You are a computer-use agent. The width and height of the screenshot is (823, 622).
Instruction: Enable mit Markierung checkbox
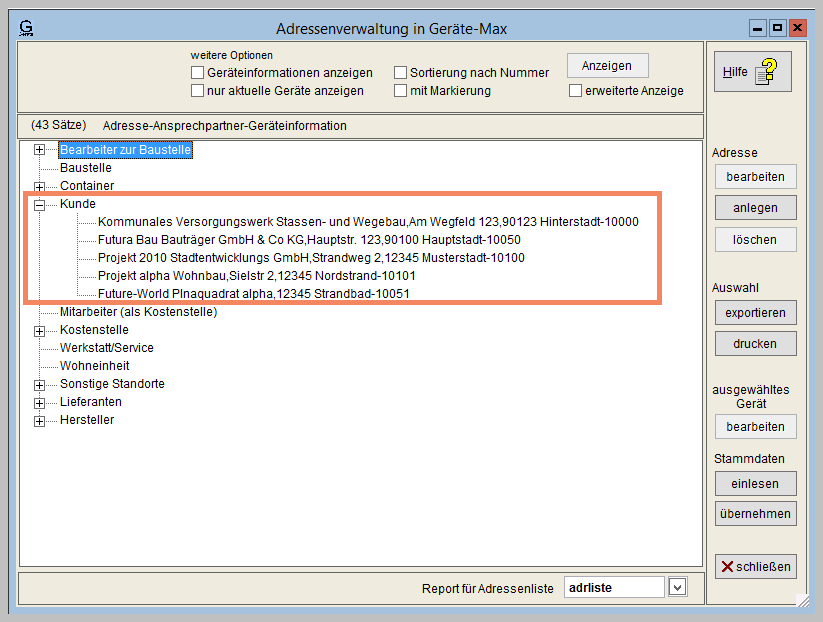(400, 91)
